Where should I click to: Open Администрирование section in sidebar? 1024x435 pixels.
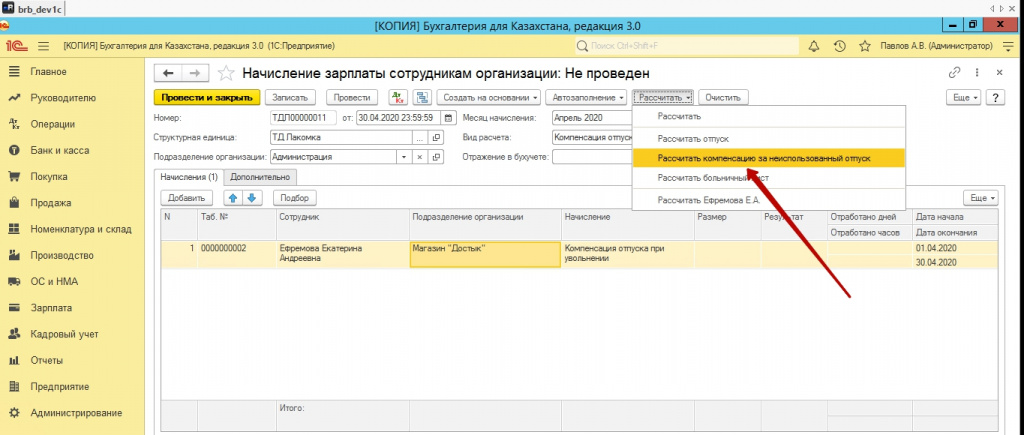click(x=76, y=413)
